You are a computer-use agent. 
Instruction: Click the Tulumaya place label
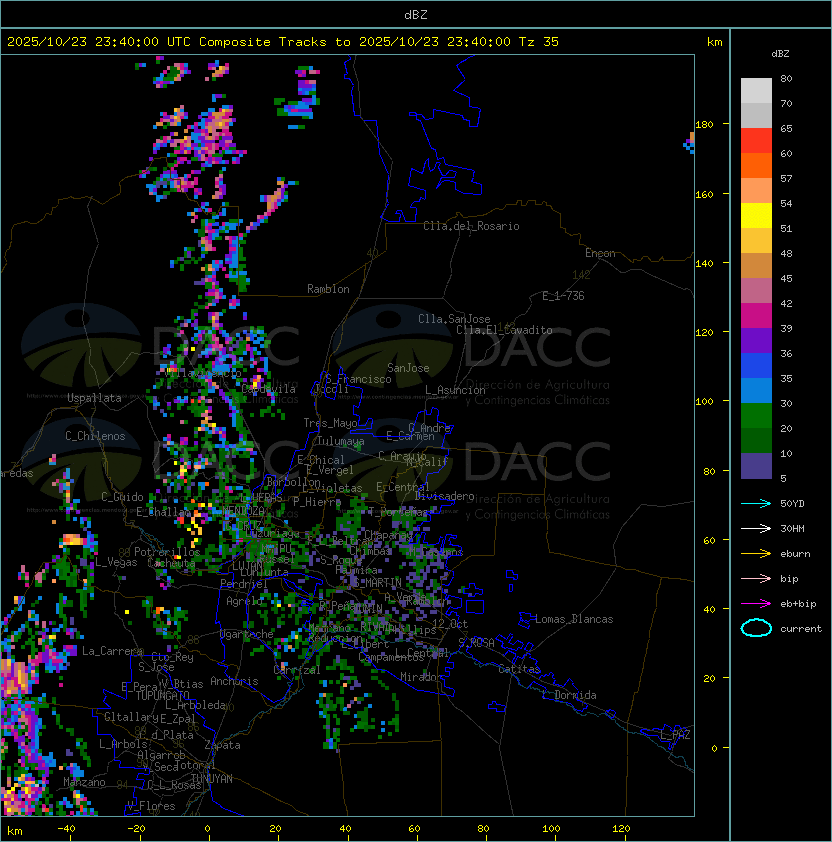(x=341, y=441)
